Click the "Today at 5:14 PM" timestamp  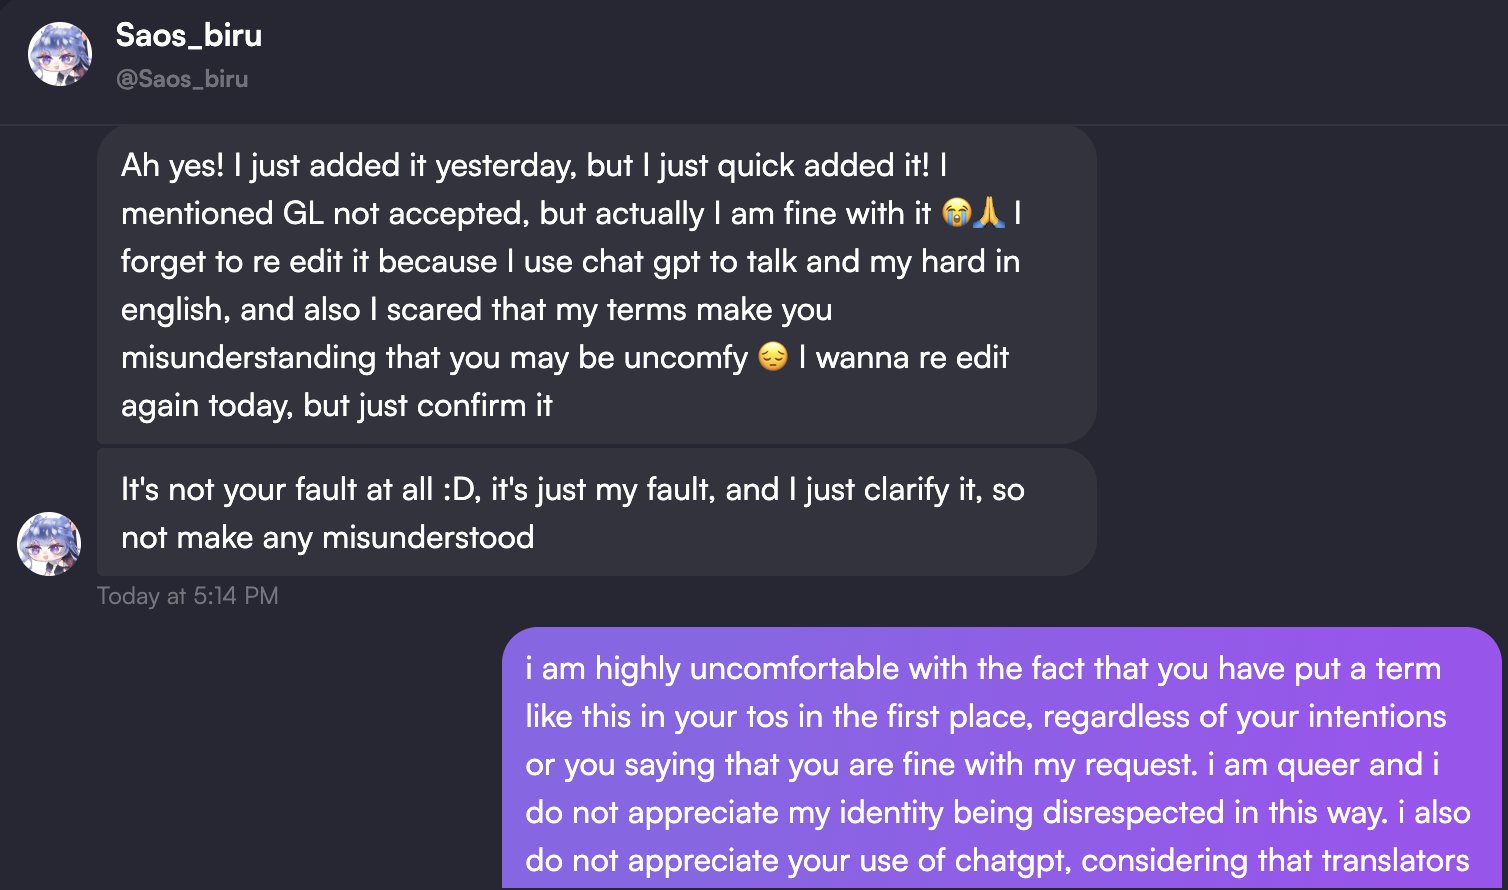click(188, 596)
